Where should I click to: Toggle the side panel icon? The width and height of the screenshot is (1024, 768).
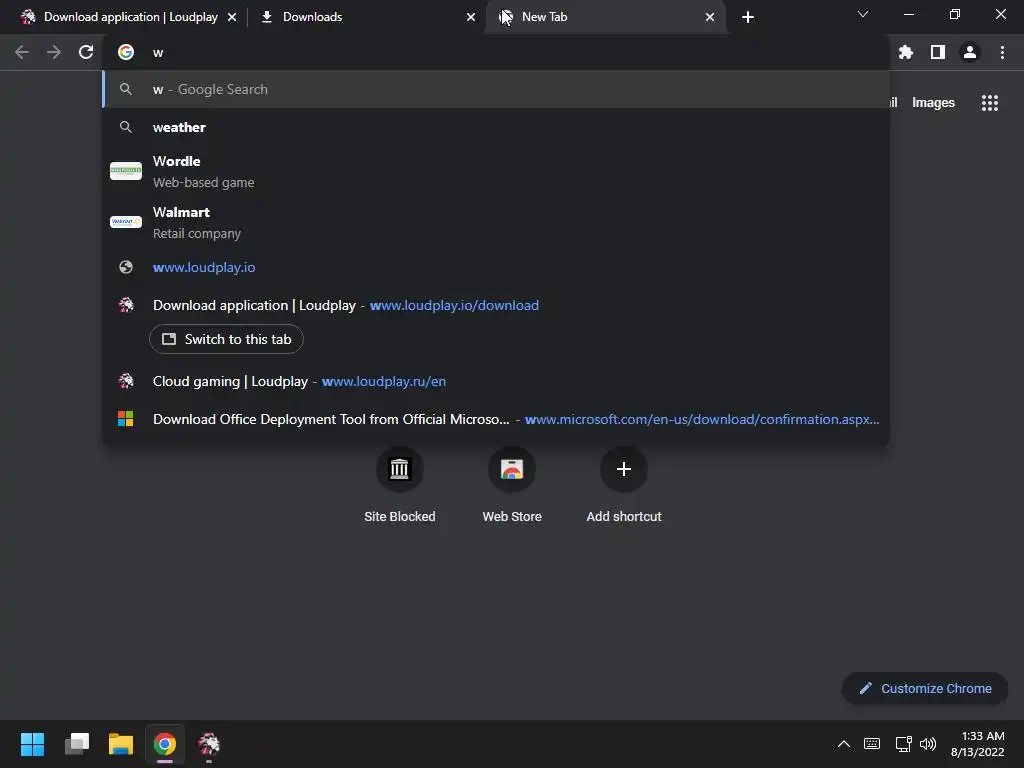tap(938, 52)
